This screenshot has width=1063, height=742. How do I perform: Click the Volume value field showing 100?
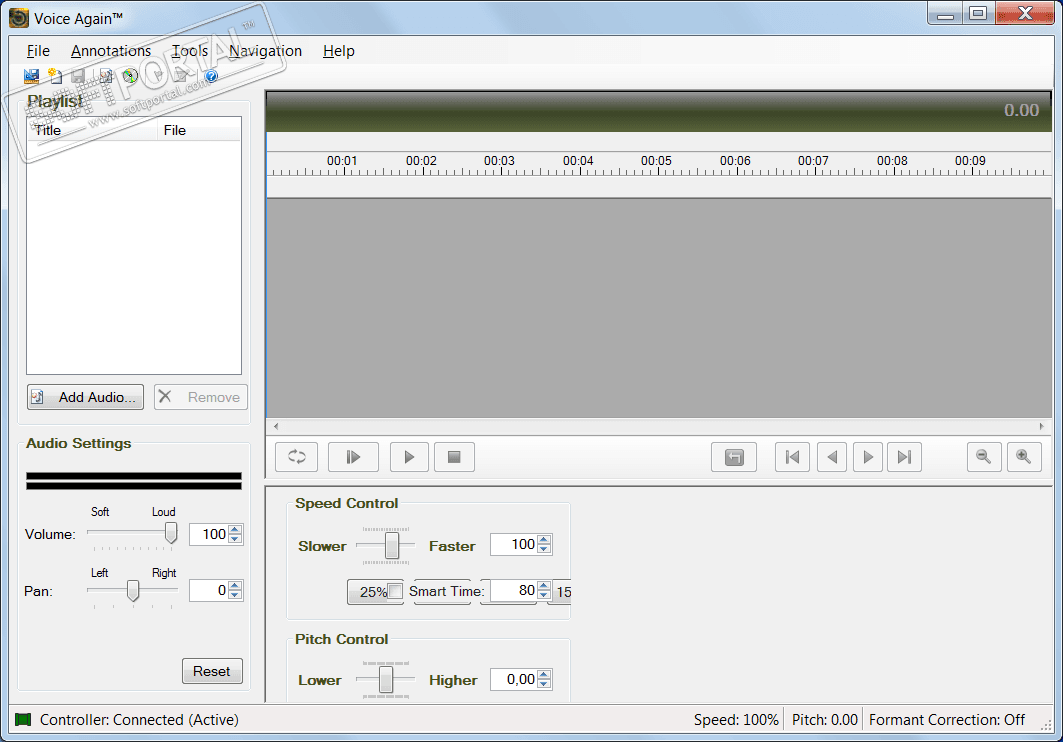209,534
